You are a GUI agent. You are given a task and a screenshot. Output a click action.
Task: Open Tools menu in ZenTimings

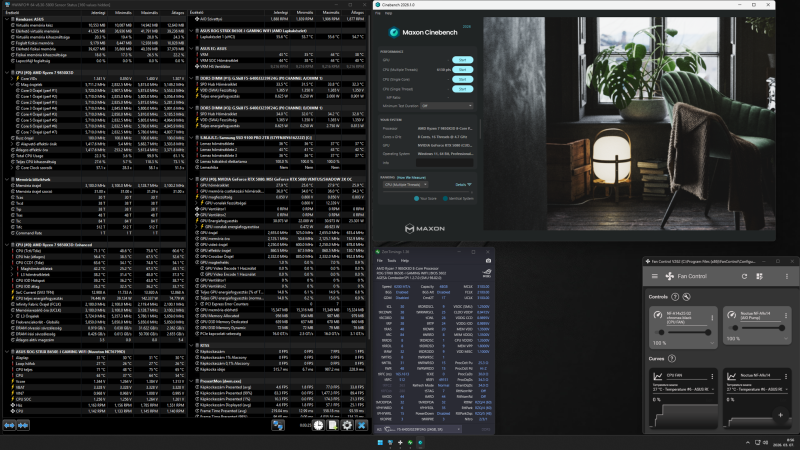pyautogui.click(x=392, y=261)
